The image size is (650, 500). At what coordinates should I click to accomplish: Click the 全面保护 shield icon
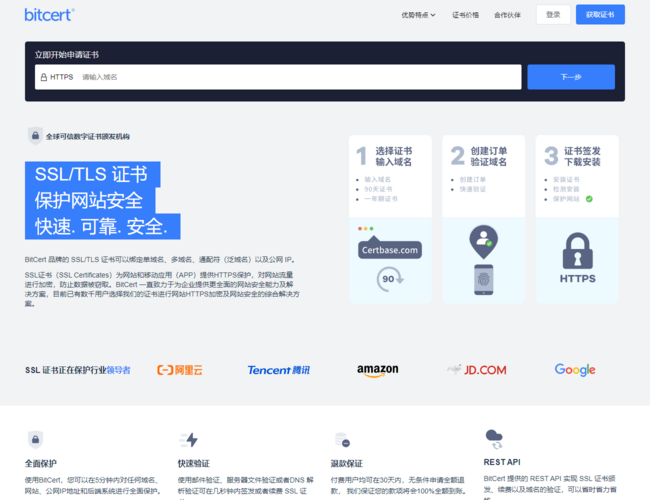(35, 439)
